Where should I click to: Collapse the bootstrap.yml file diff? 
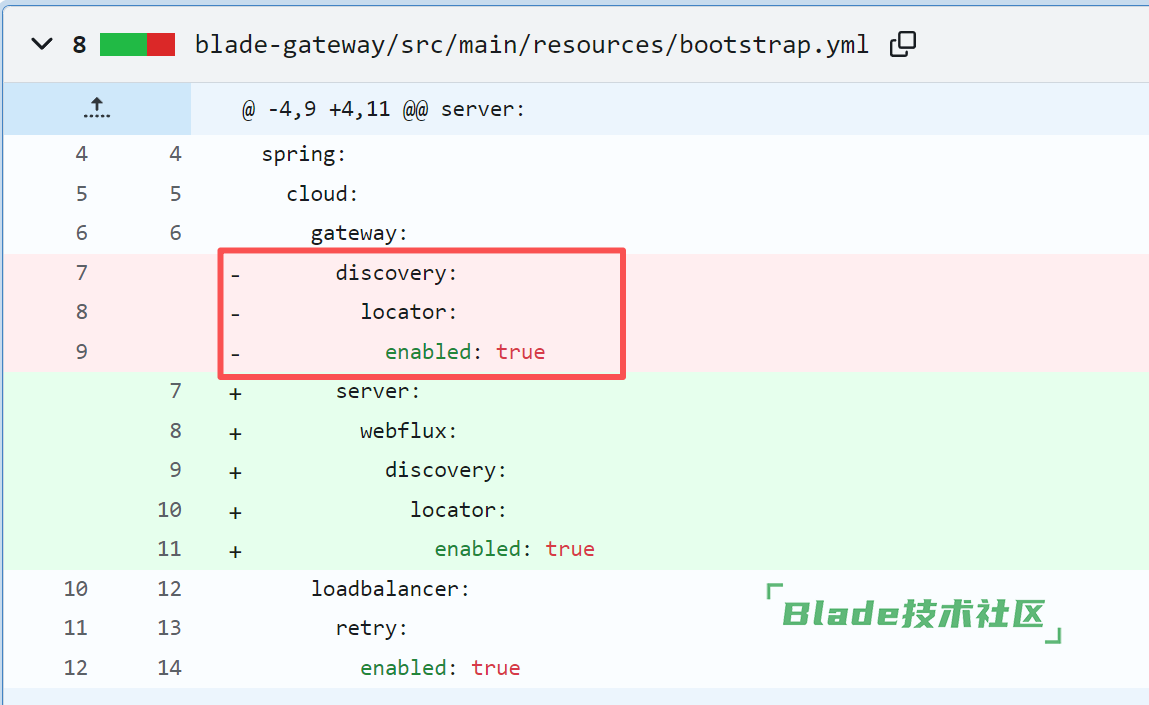42,45
